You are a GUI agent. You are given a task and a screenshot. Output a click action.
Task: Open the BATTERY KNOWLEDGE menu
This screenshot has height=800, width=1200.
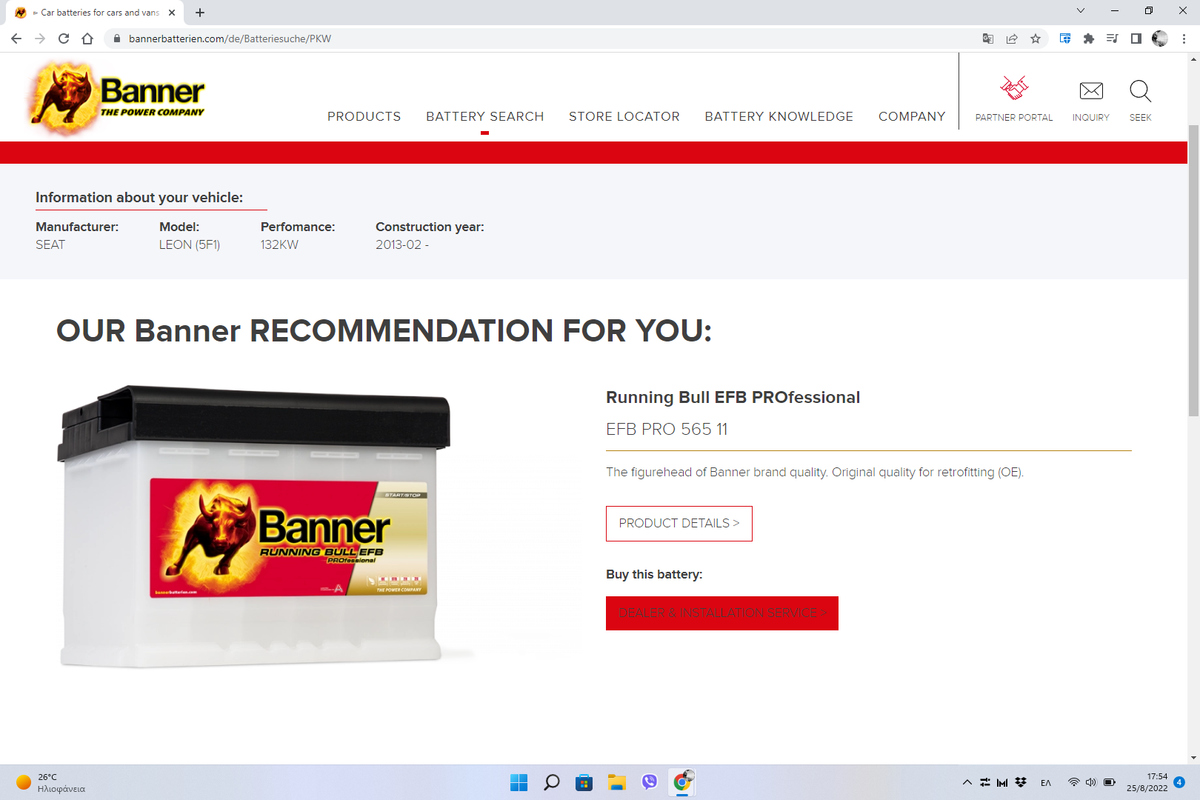pyautogui.click(x=779, y=117)
